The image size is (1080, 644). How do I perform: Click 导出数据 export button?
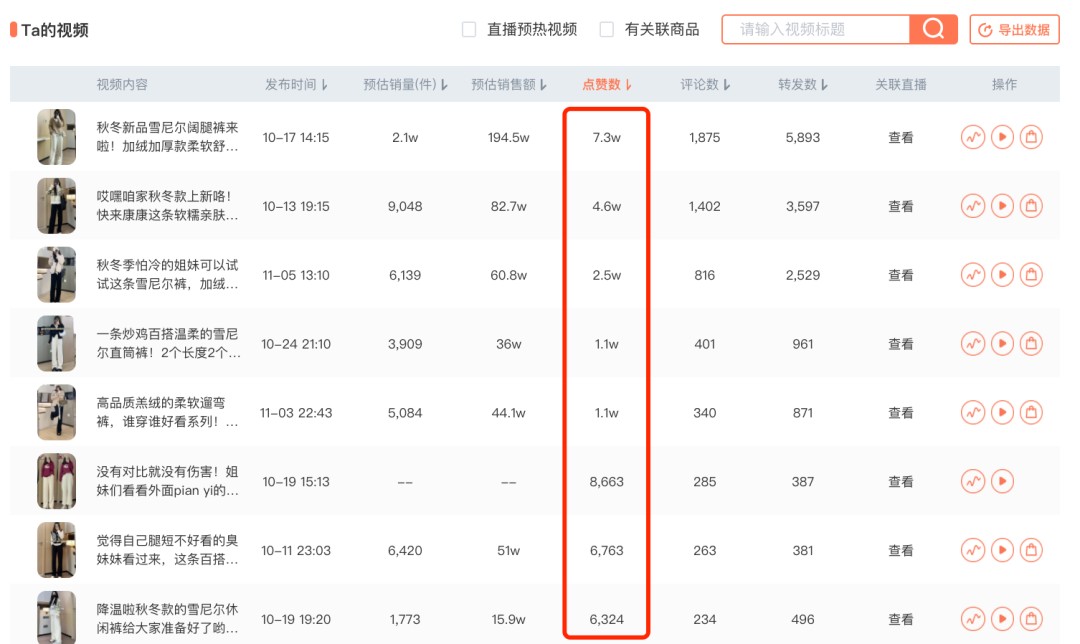[x=1015, y=30]
